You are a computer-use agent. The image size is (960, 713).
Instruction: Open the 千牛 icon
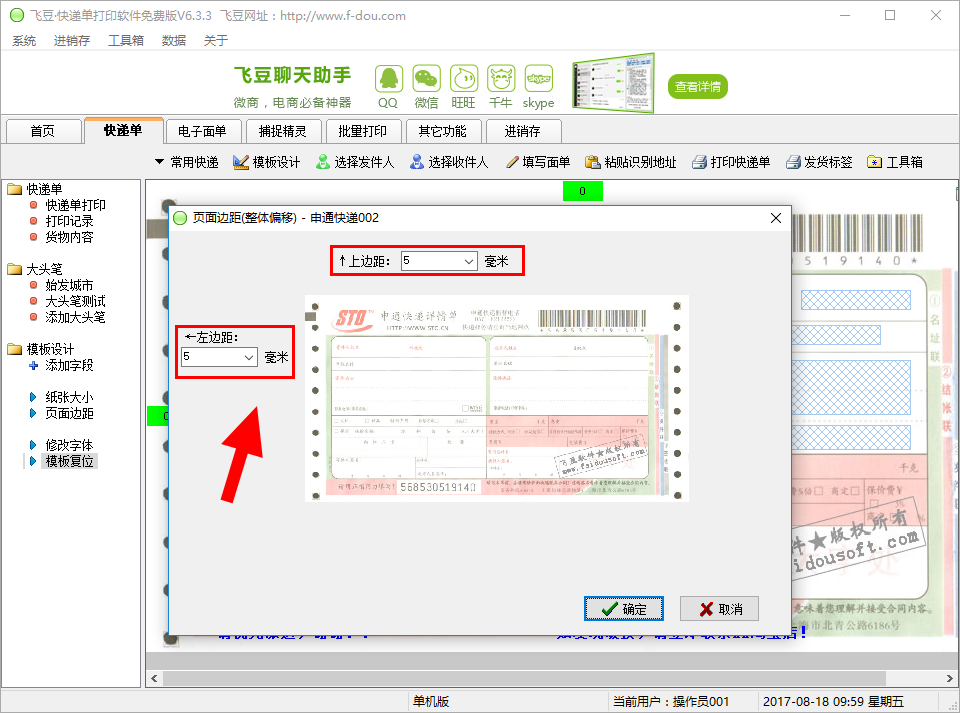[x=501, y=79]
